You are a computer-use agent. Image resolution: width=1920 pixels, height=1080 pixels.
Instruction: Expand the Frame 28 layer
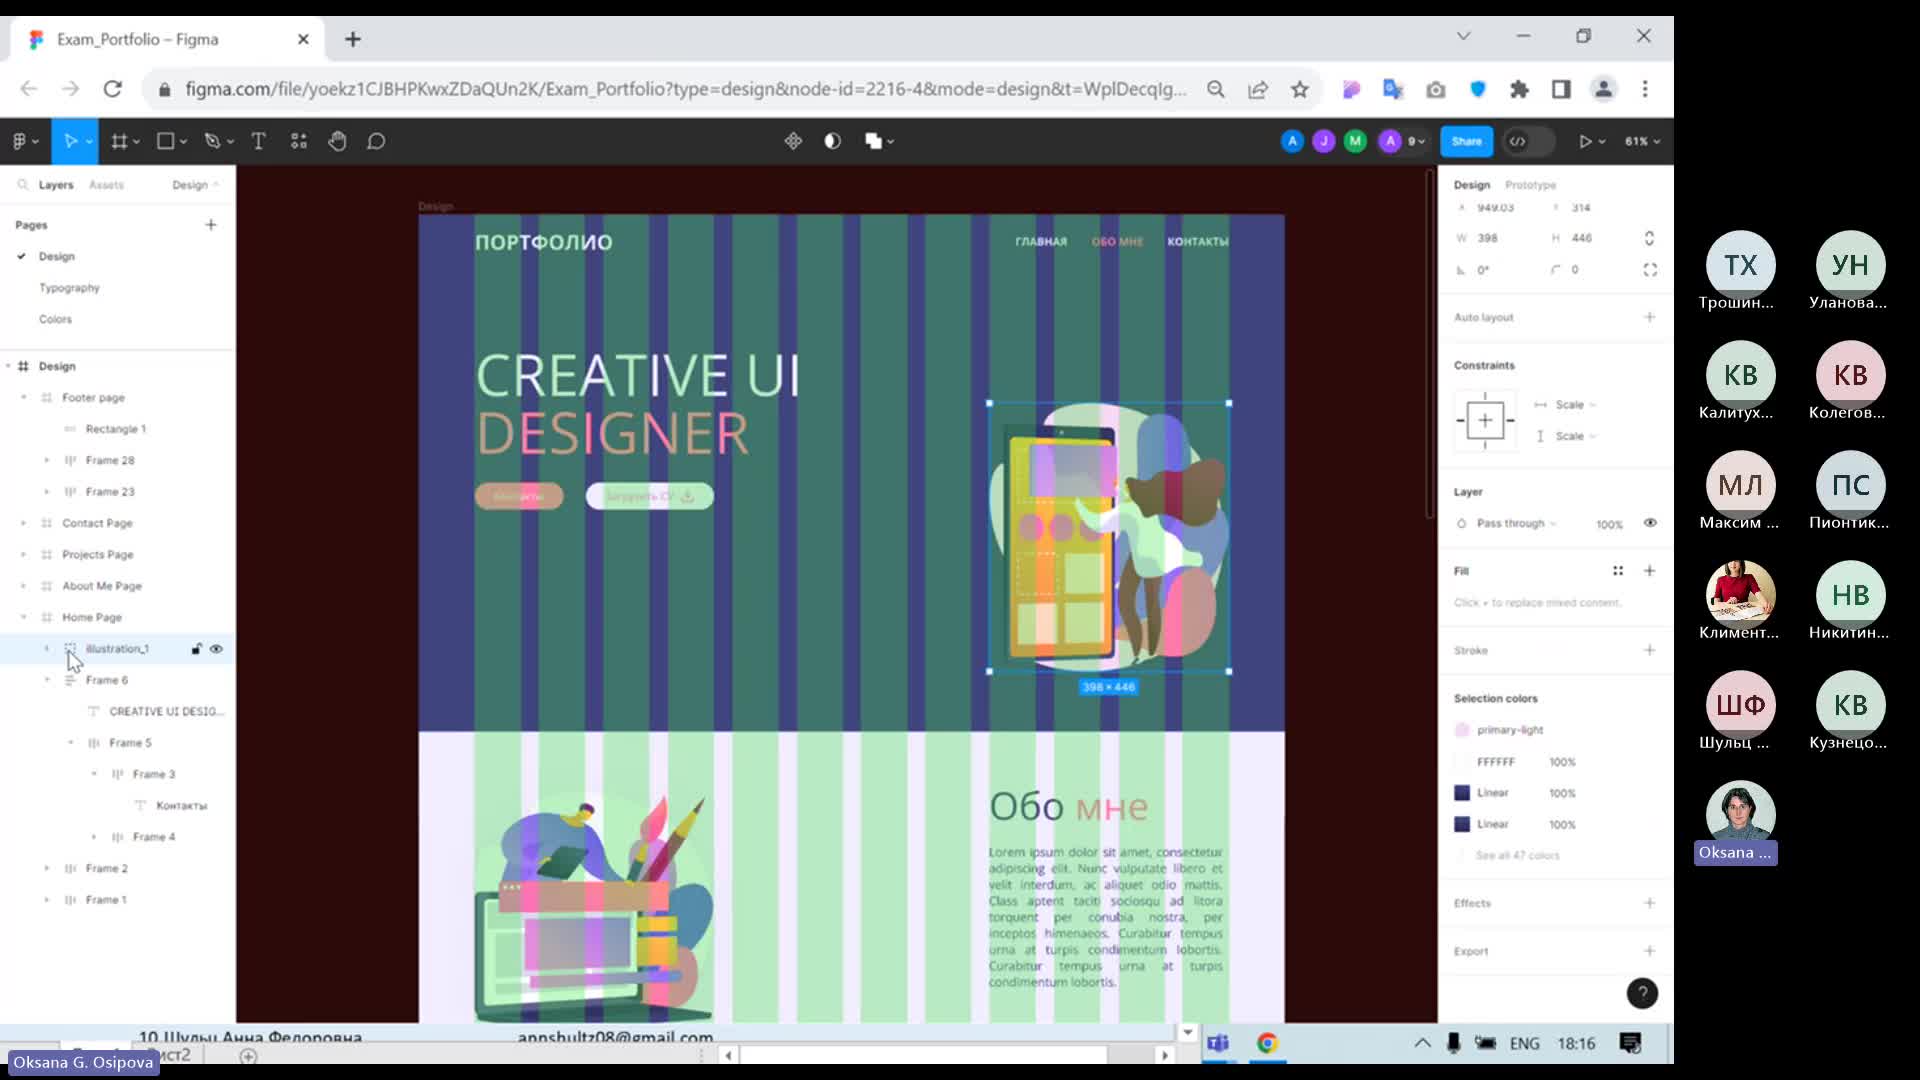coord(46,460)
